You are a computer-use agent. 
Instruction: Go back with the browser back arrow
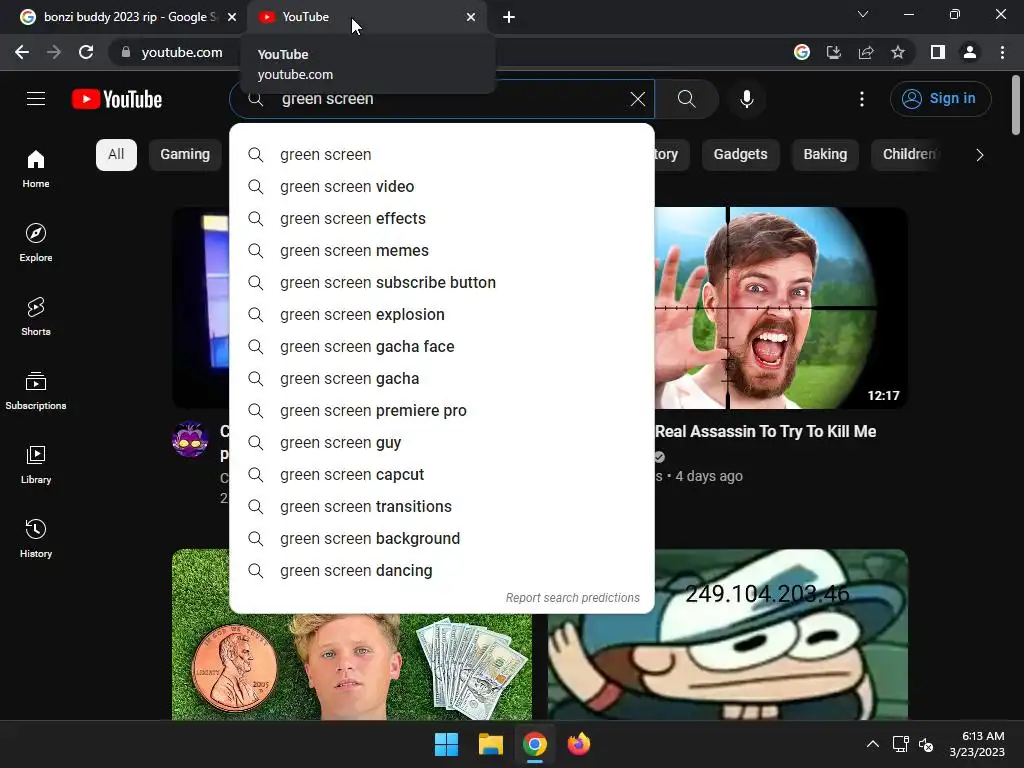(22, 52)
